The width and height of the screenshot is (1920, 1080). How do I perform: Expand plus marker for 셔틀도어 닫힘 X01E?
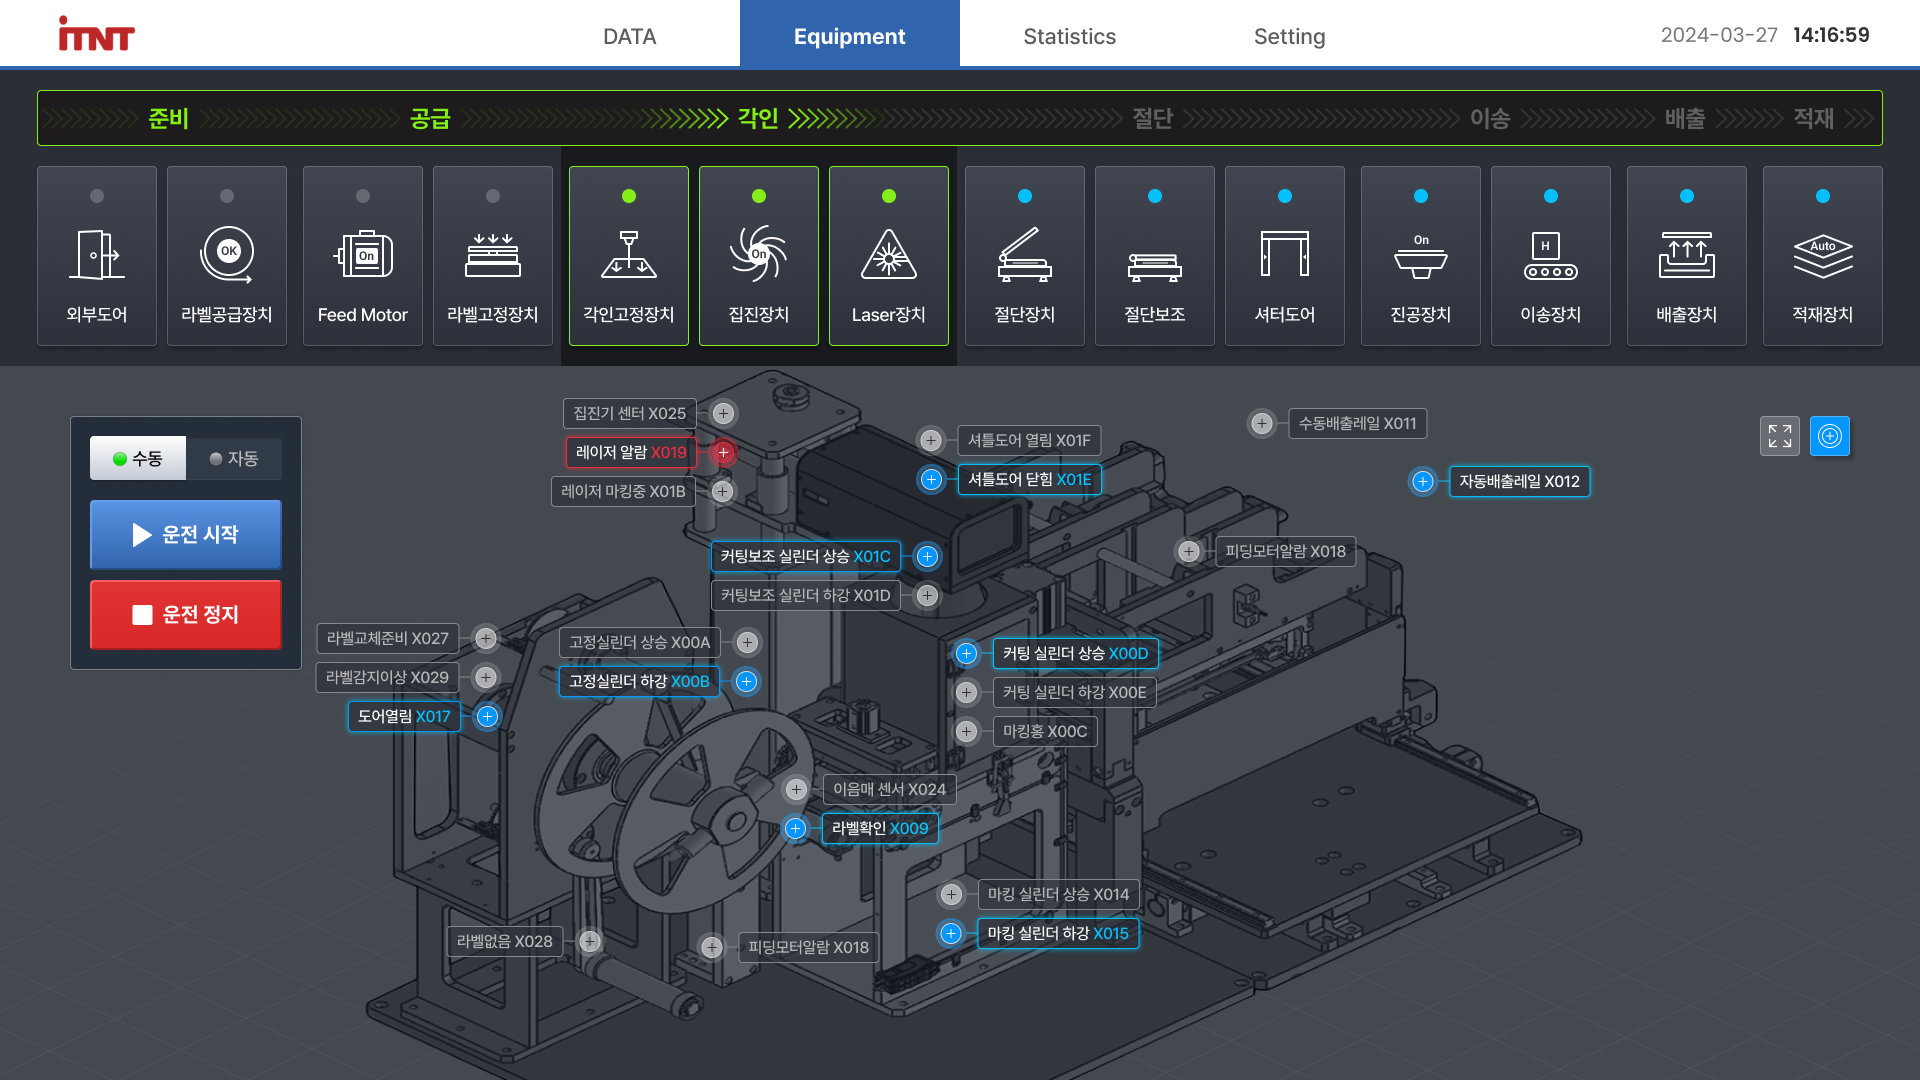tap(931, 480)
